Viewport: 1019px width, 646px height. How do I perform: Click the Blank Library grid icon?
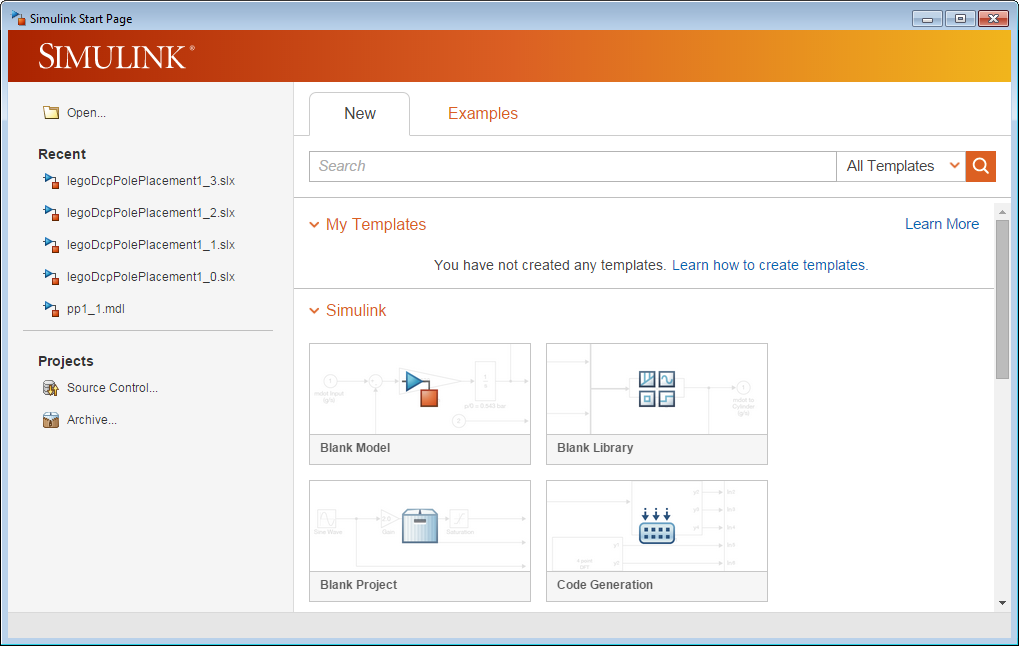(x=656, y=389)
